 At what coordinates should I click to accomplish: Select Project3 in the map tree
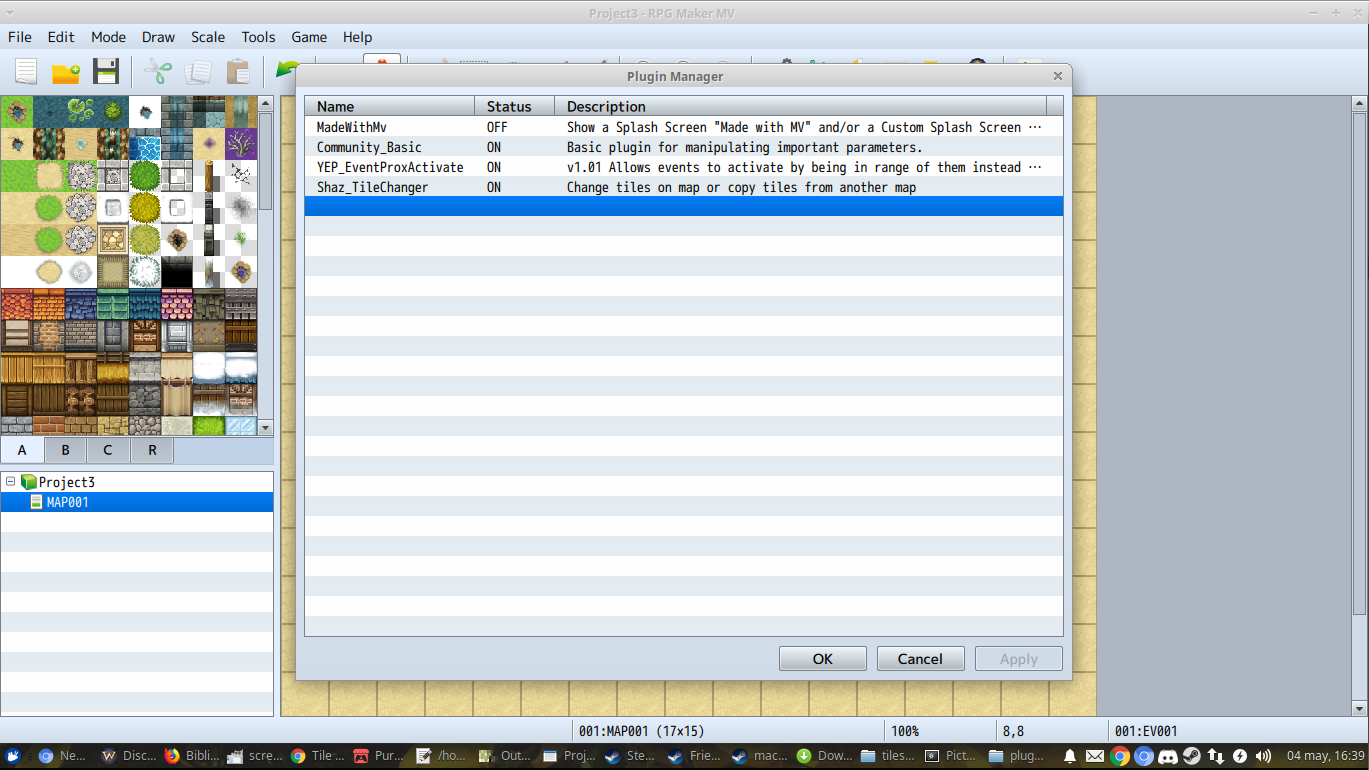click(66, 482)
